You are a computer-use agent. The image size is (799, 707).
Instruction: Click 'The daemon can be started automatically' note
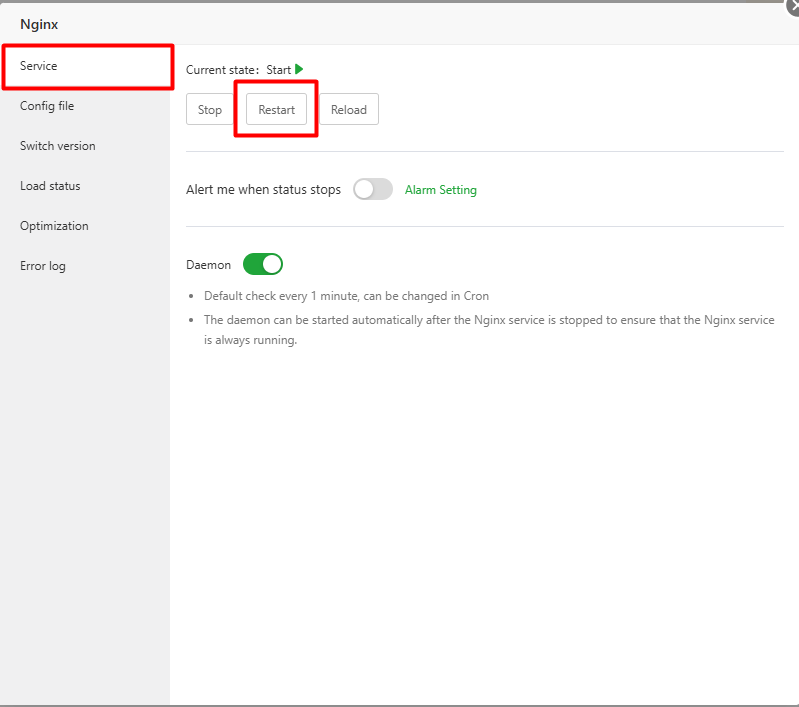point(489,330)
